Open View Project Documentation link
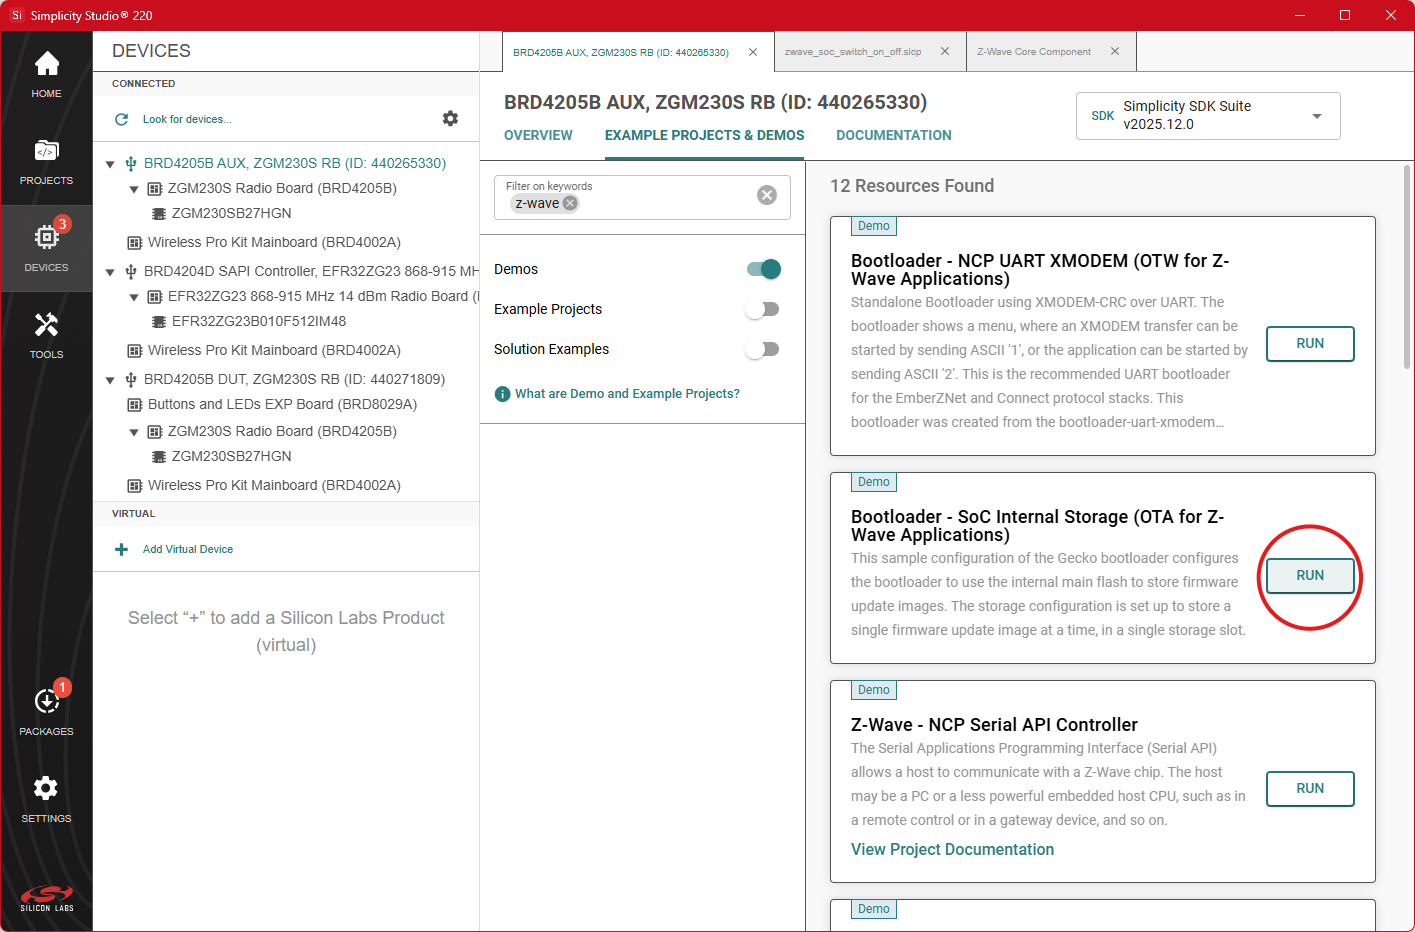The height and width of the screenshot is (932, 1415). click(x=952, y=849)
